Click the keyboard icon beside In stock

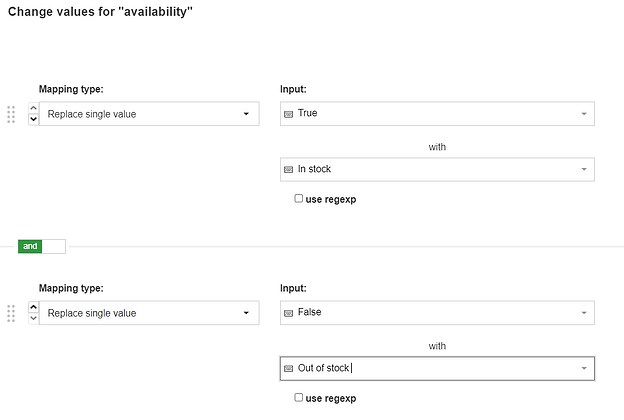point(290,170)
